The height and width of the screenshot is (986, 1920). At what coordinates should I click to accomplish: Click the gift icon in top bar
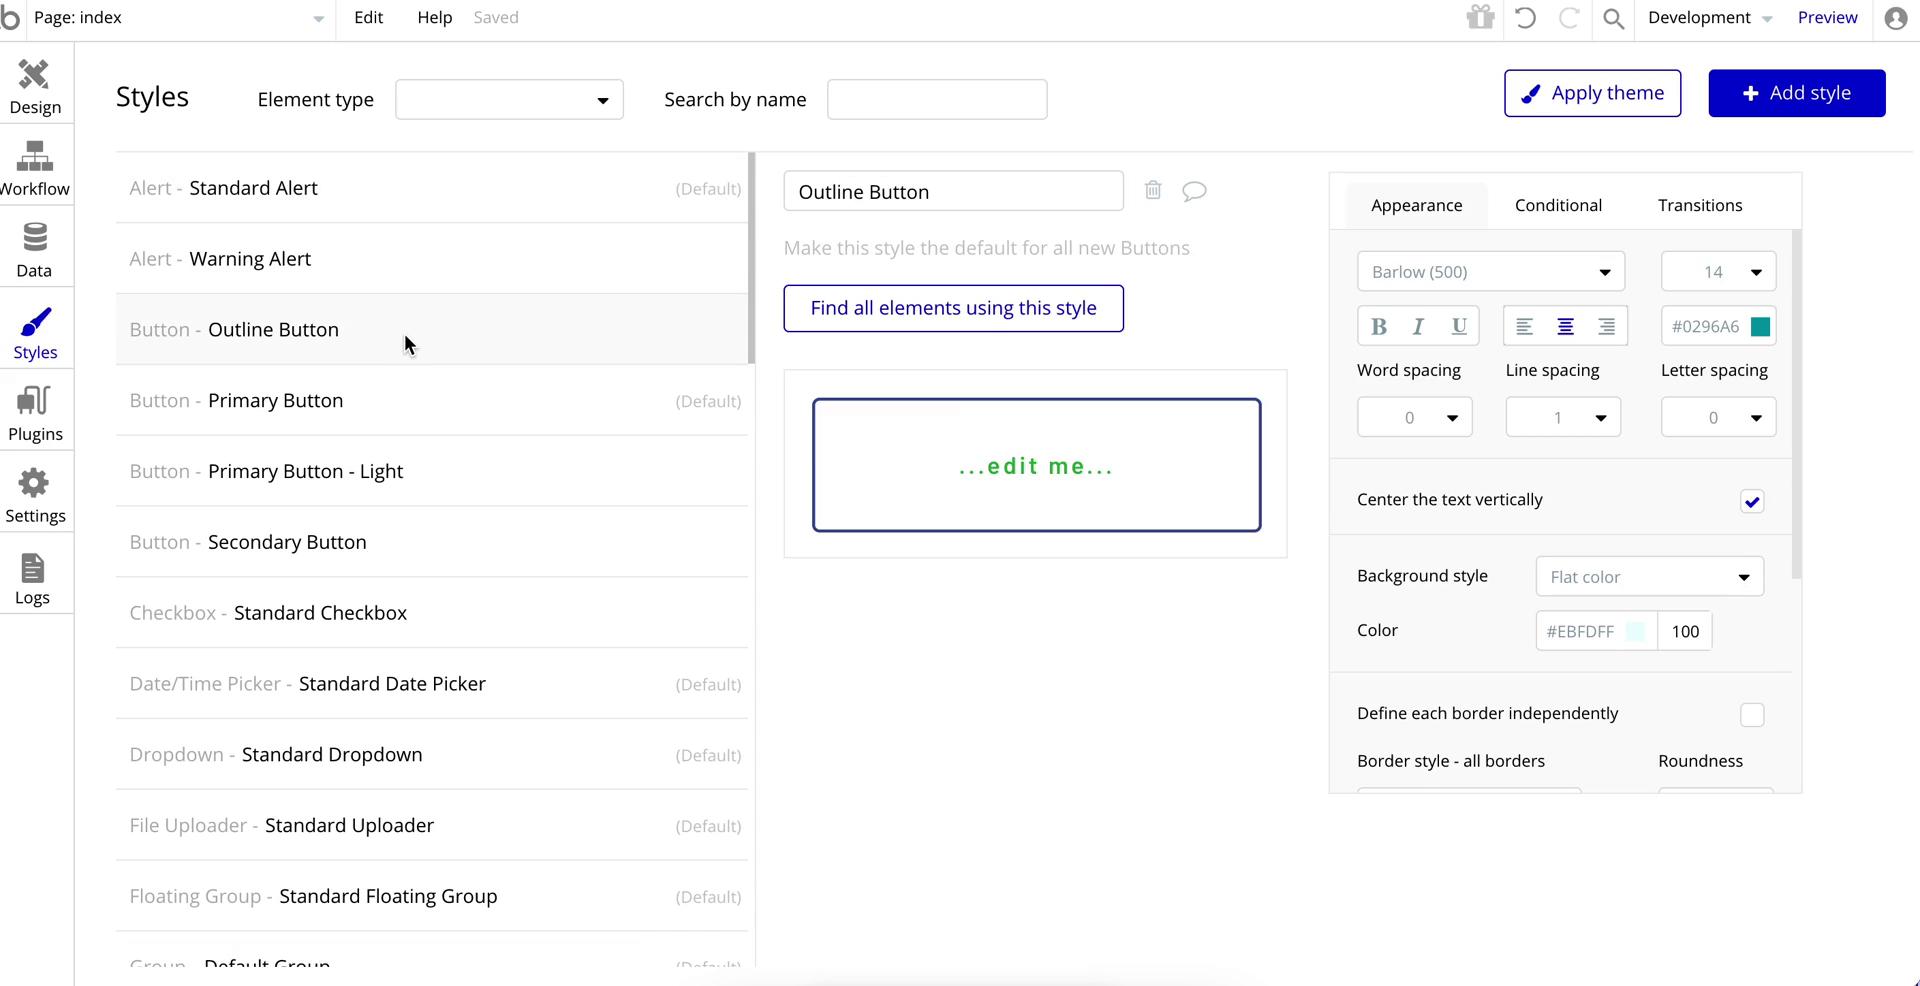pyautogui.click(x=1480, y=17)
